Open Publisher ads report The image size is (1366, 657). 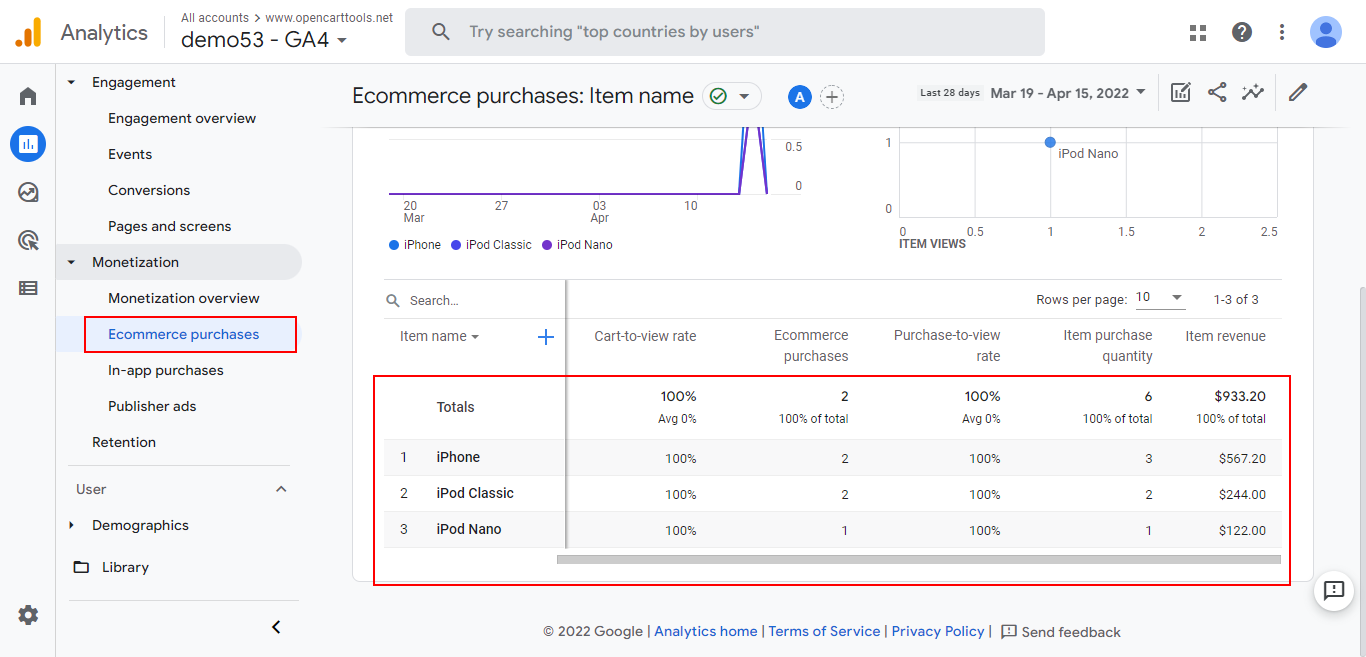click(x=152, y=406)
